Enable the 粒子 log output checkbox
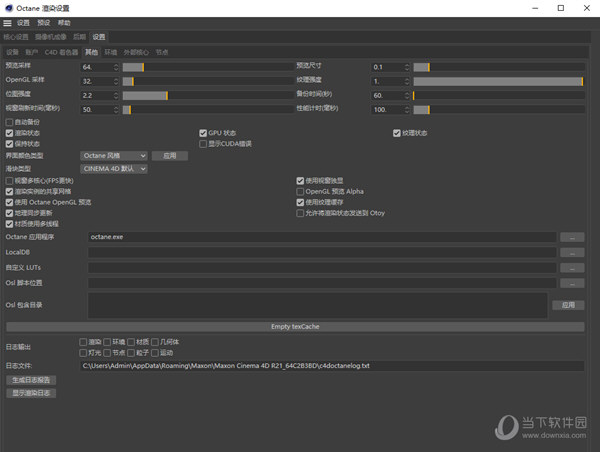 131,352
